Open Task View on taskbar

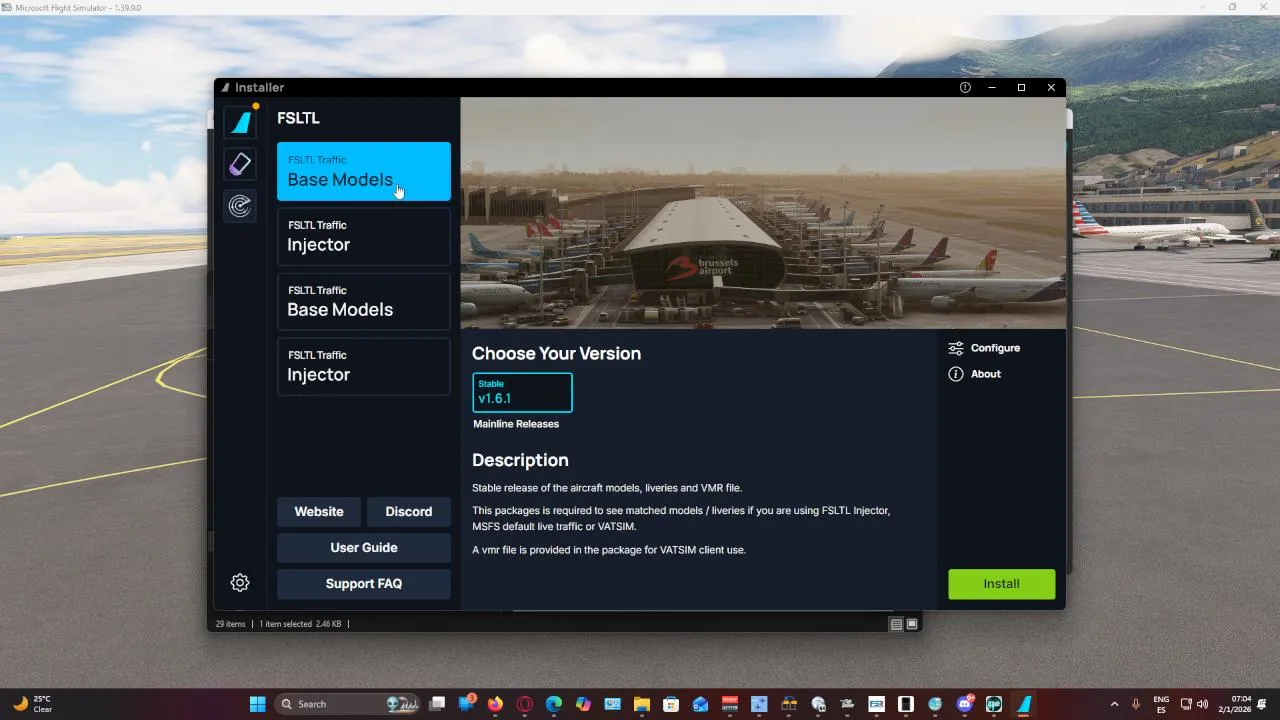pos(437,704)
